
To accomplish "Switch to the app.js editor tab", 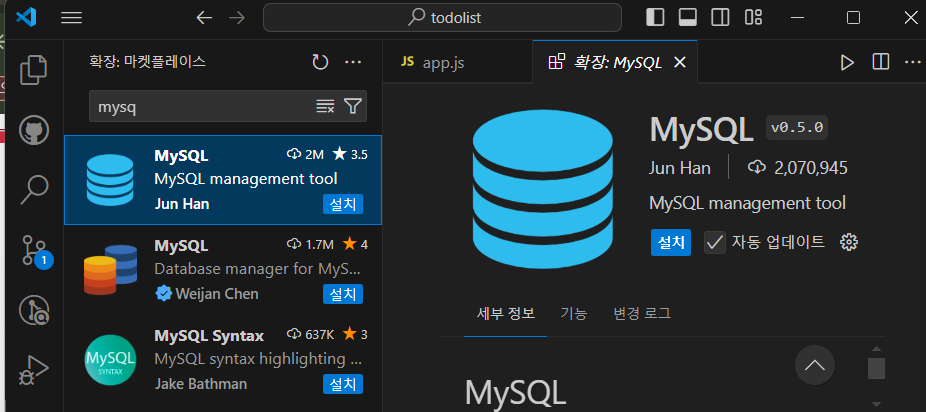I will (x=457, y=63).
